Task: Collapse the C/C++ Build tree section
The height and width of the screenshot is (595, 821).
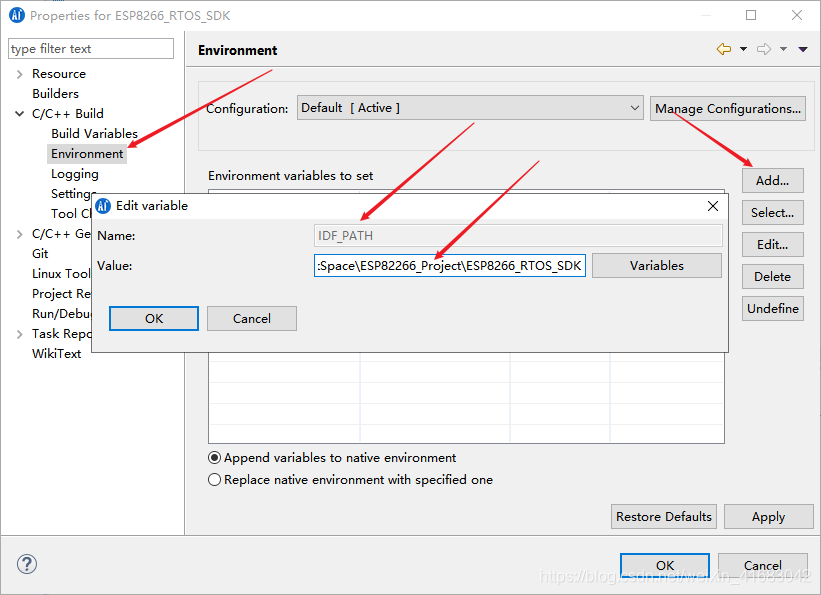Action: tap(19, 113)
